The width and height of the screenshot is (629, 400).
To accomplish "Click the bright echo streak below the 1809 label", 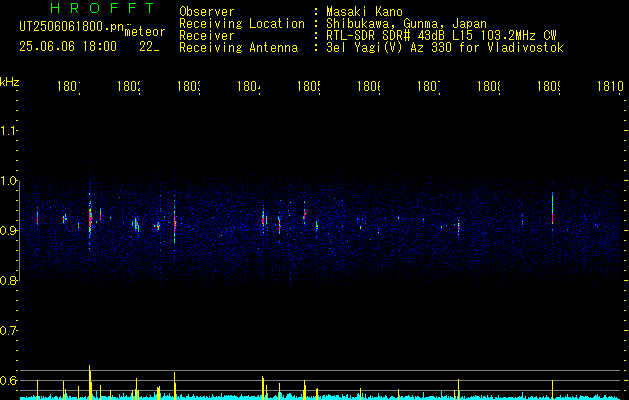I will [552, 209].
